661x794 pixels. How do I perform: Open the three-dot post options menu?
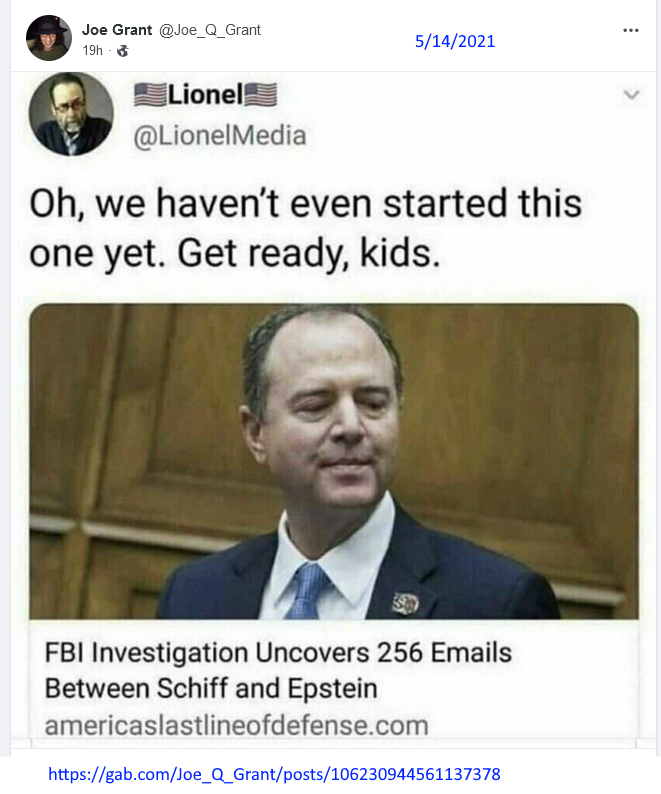coord(631,30)
